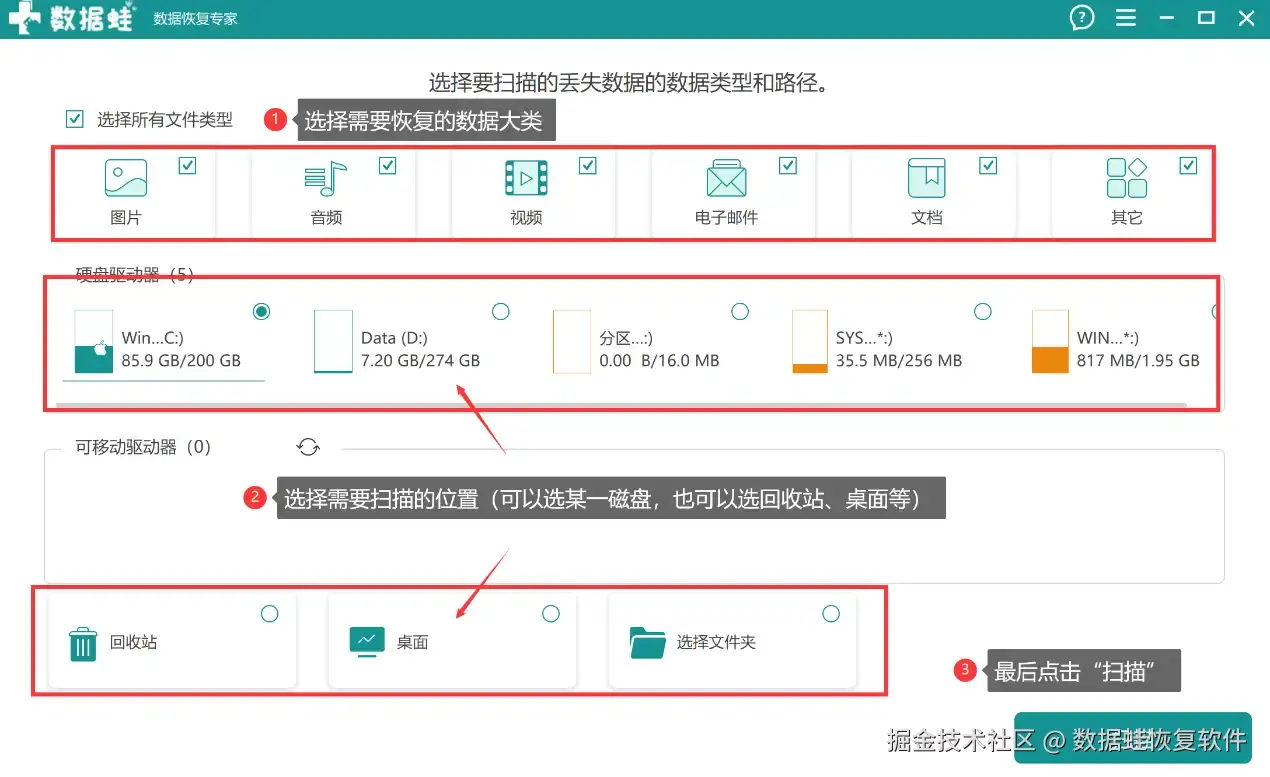Select the 16.0 MB 分区 radio button

click(740, 312)
